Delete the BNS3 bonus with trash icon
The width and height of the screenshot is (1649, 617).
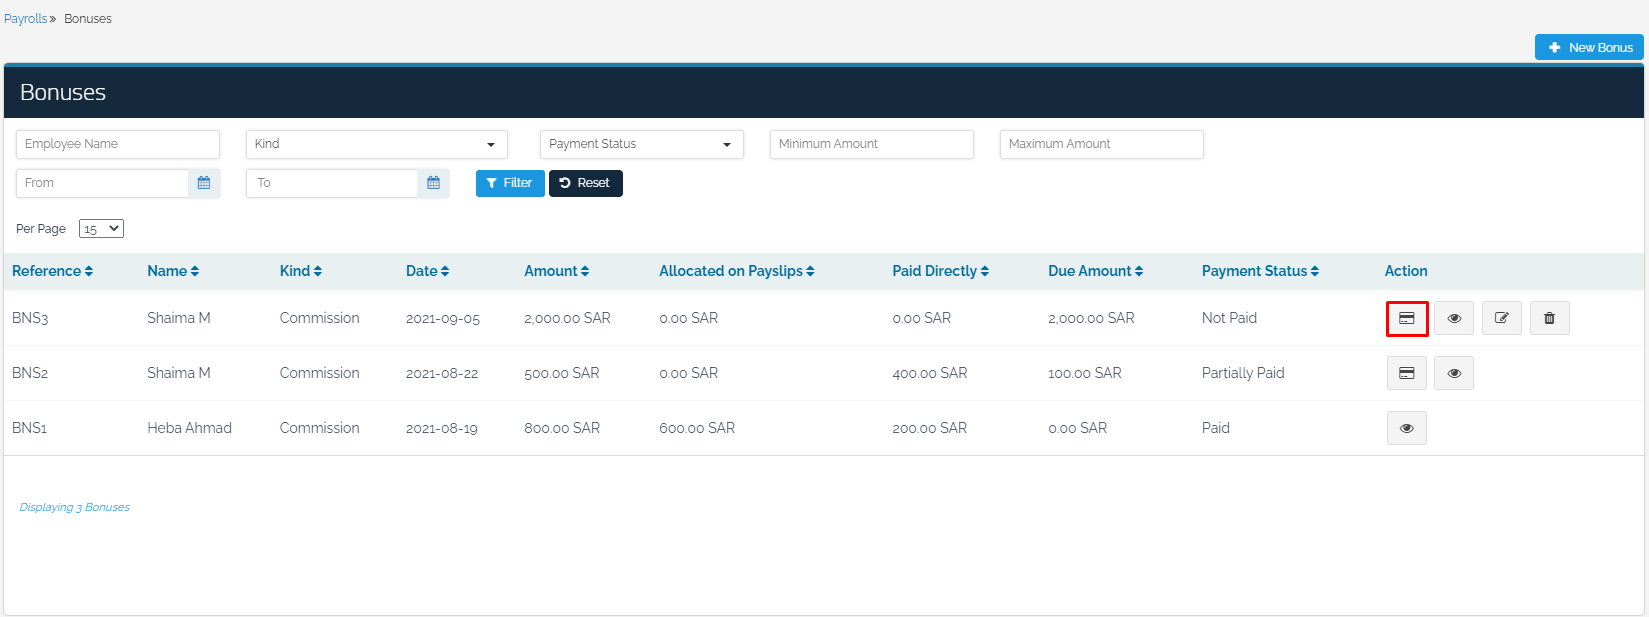click(1549, 318)
